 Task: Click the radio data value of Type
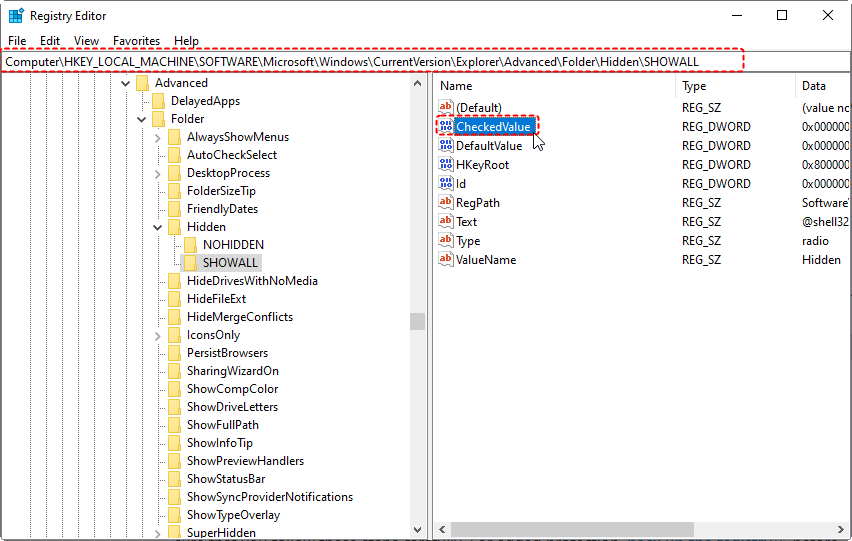(x=815, y=241)
